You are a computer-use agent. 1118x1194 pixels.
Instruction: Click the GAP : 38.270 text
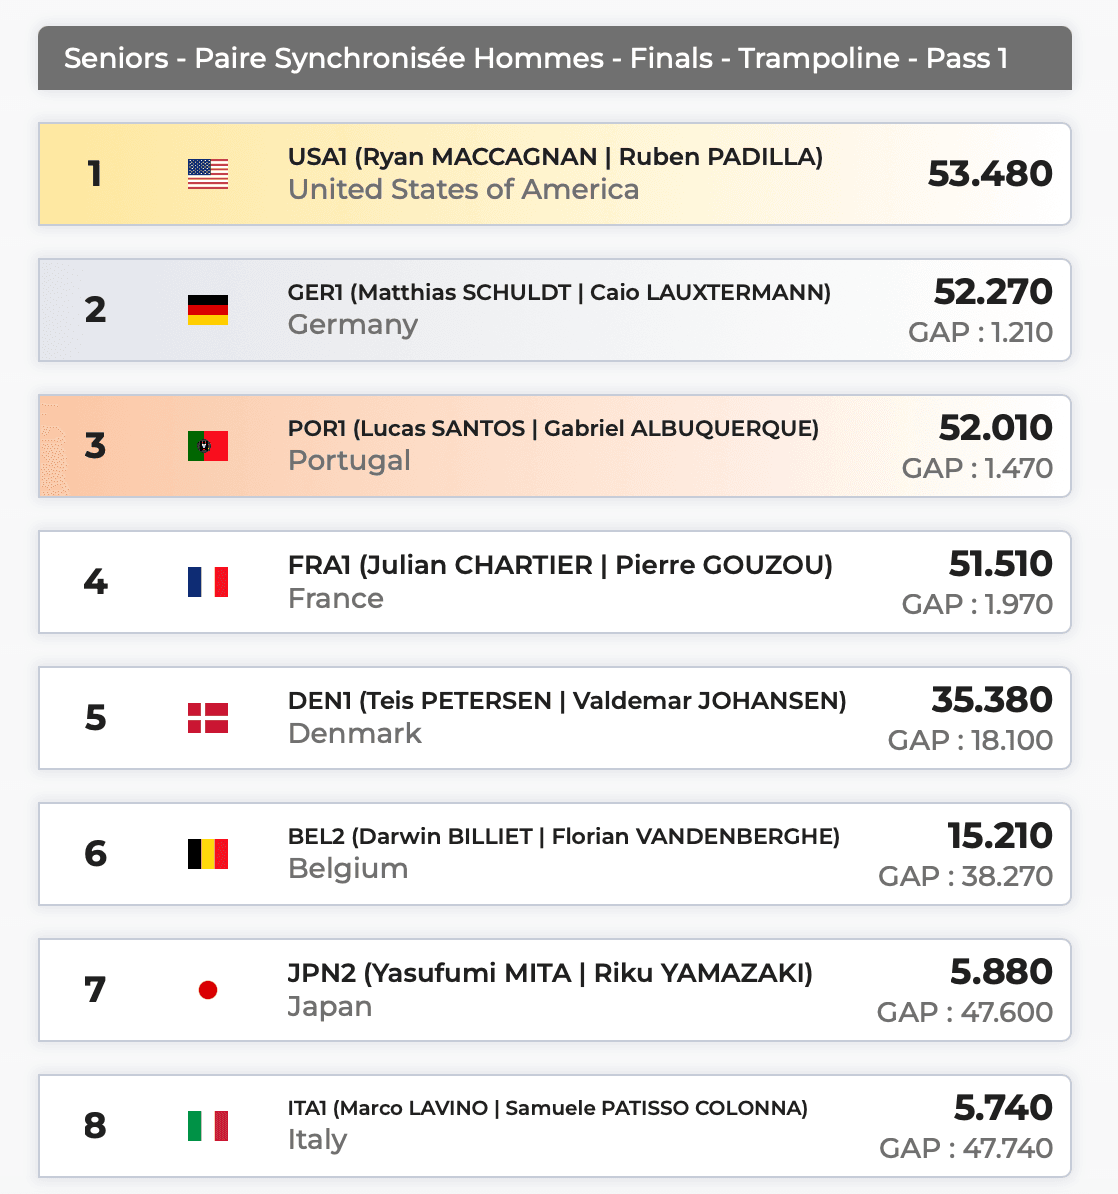(x=965, y=876)
